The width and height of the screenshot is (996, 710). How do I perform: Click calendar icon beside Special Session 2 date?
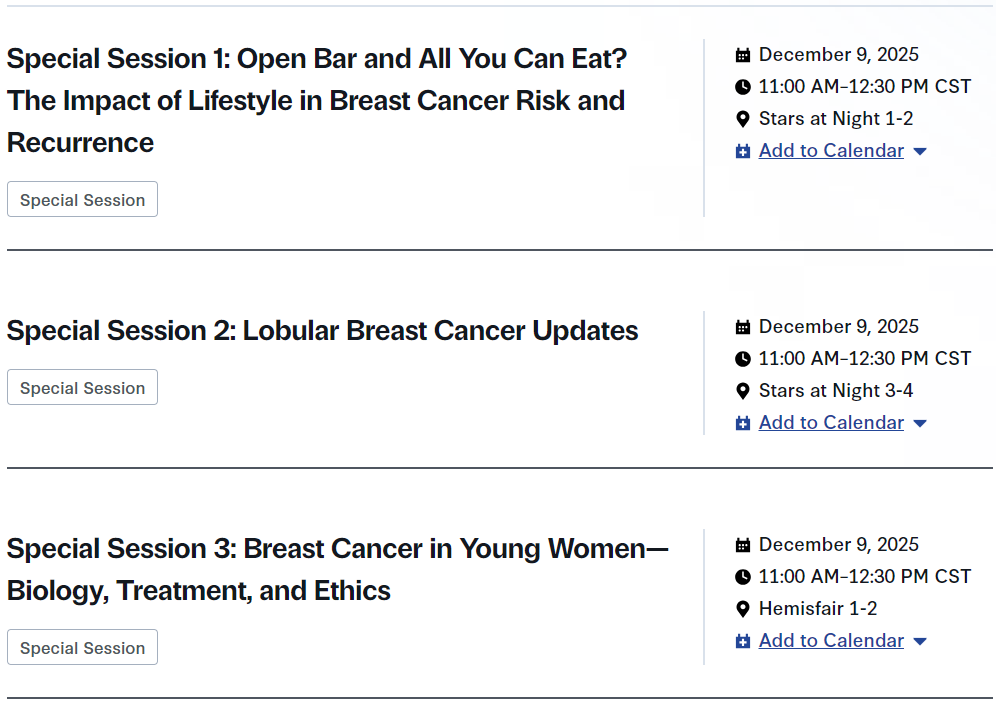tap(743, 327)
